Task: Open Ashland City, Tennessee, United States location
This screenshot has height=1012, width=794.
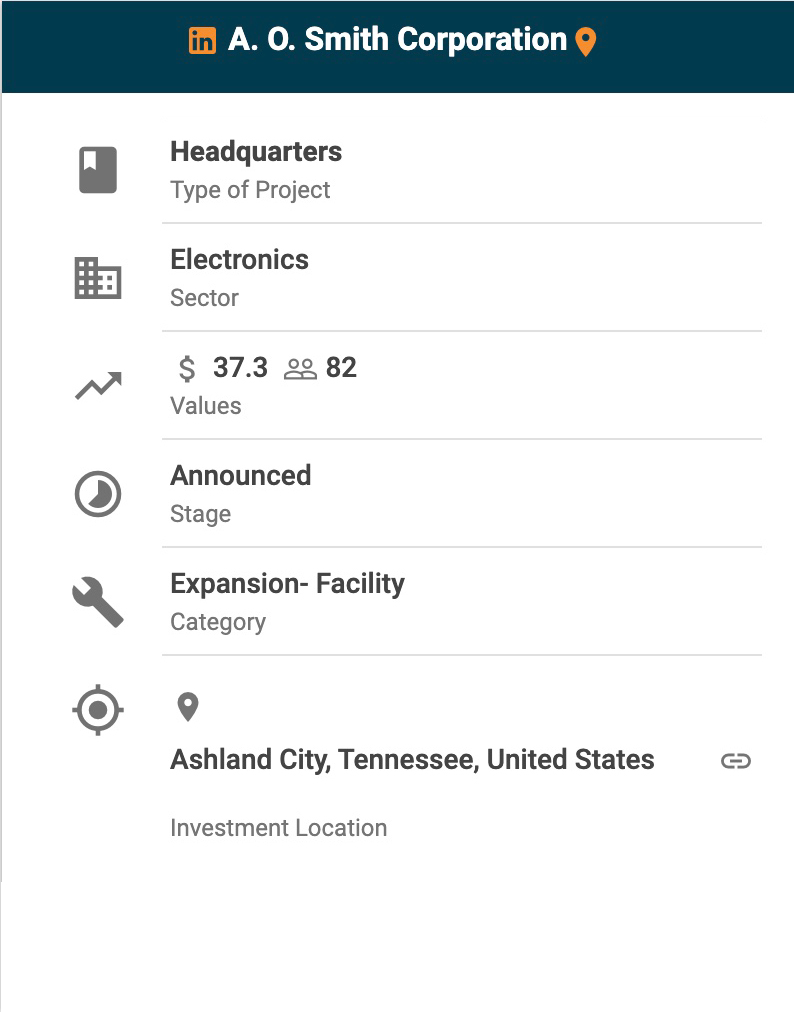Action: point(412,760)
